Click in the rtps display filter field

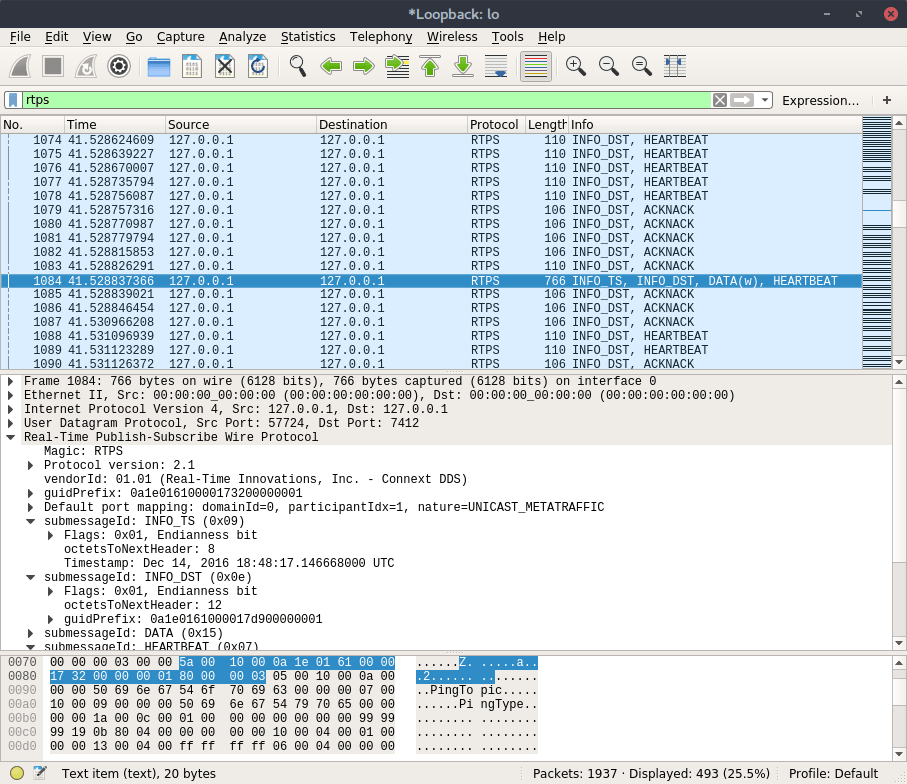tap(367, 100)
